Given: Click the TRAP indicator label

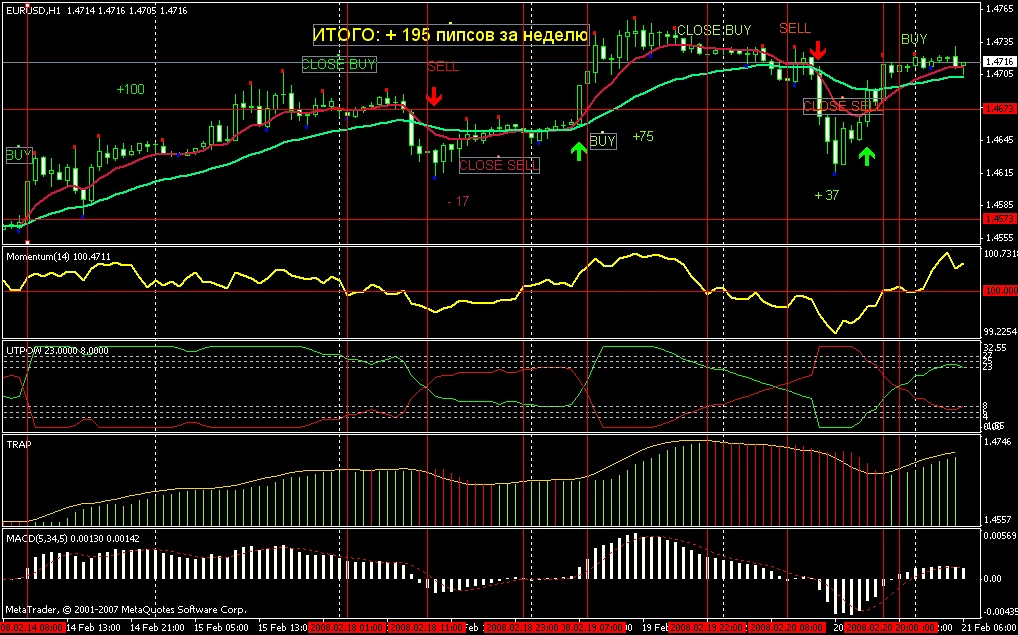Looking at the screenshot, I should coord(18,444).
